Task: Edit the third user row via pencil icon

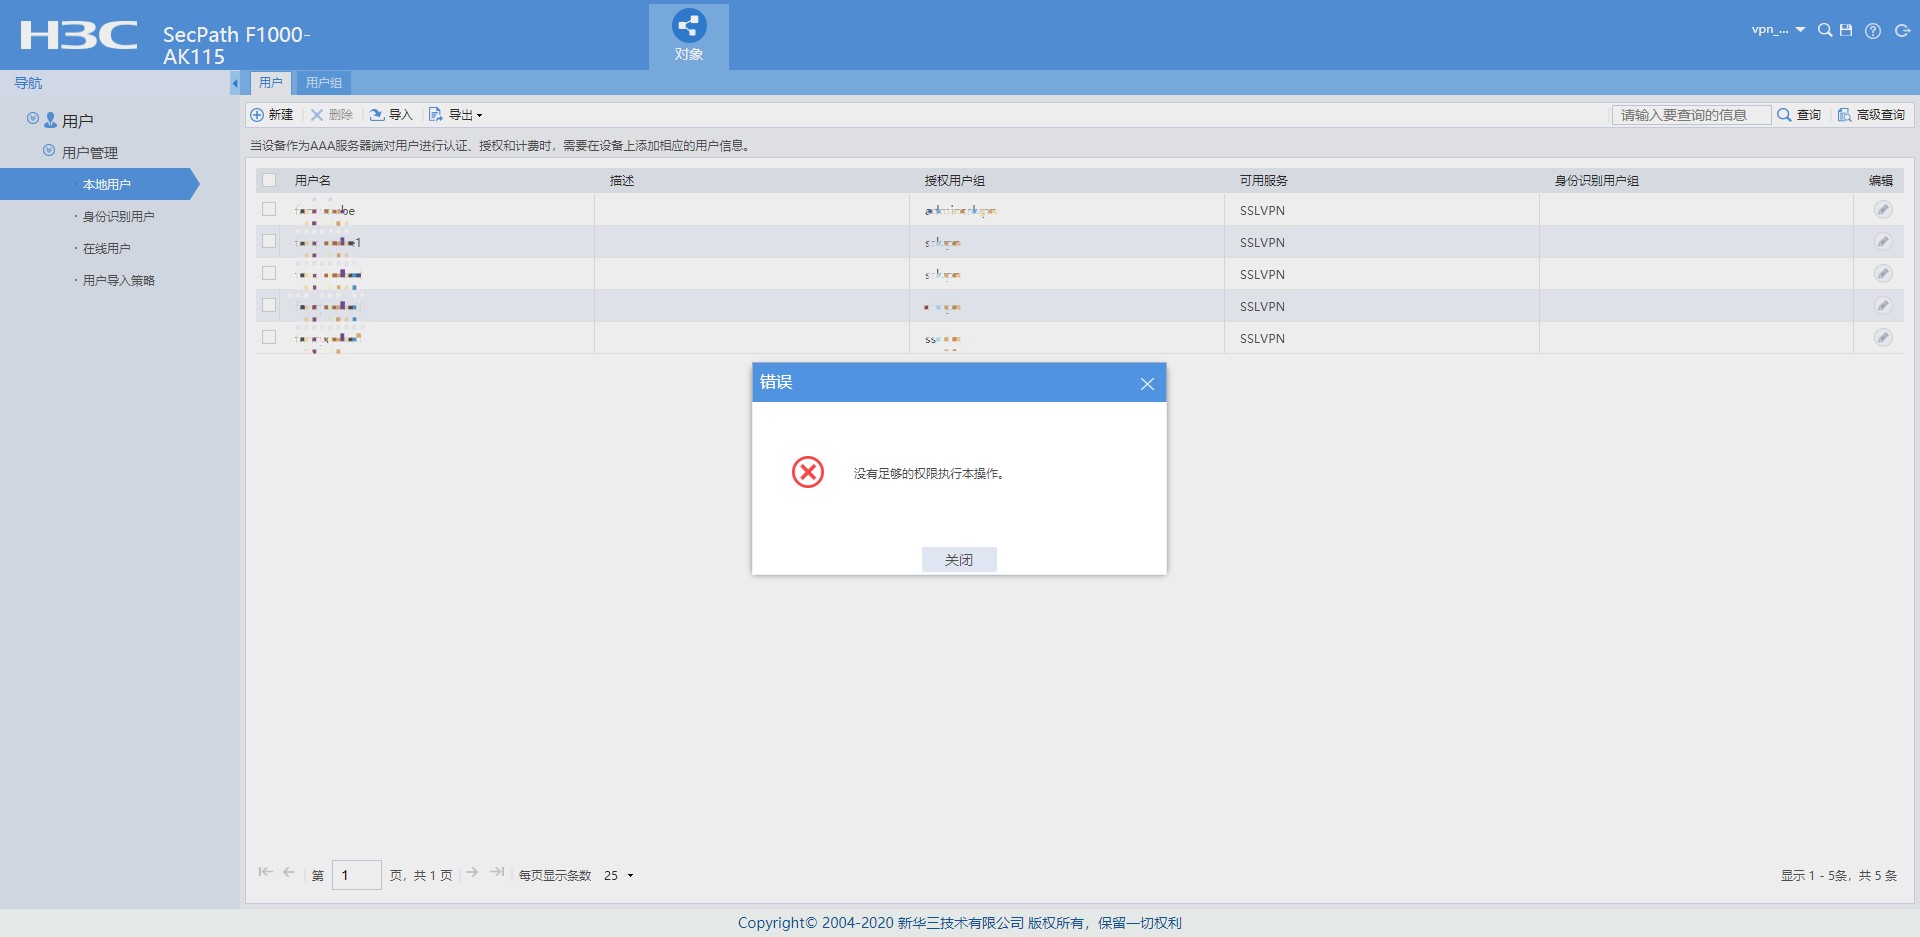Action: (x=1883, y=274)
